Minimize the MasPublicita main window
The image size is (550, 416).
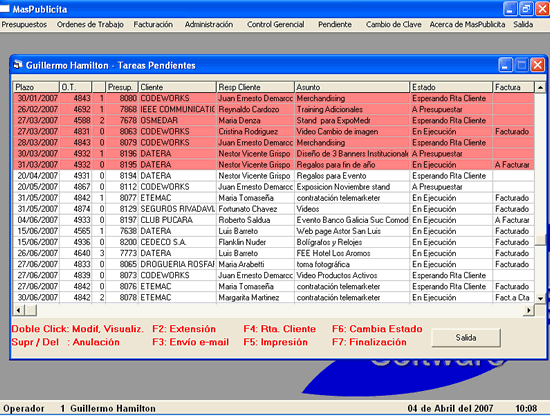click(x=510, y=9)
